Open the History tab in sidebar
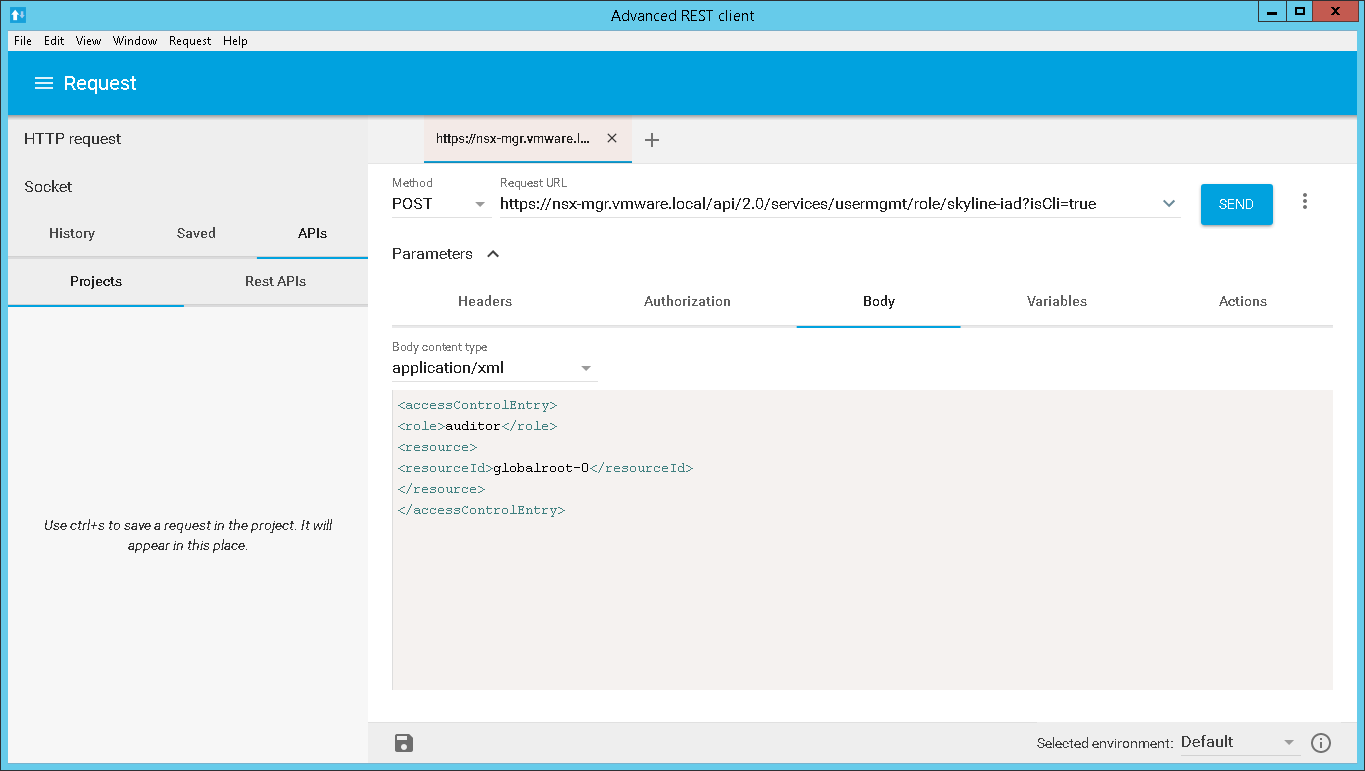 coord(72,233)
